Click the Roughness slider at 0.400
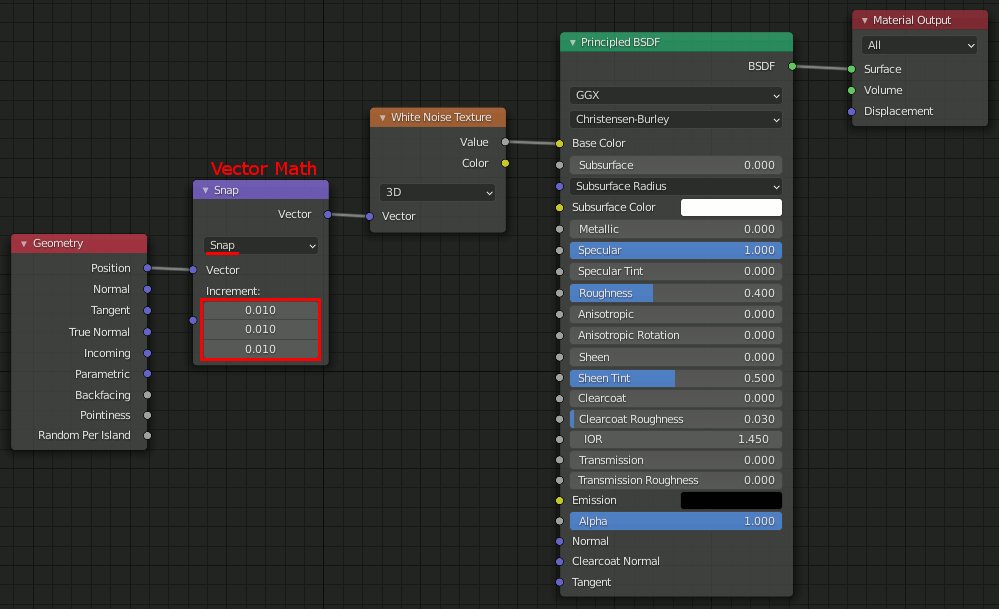The image size is (999, 609). [676, 293]
